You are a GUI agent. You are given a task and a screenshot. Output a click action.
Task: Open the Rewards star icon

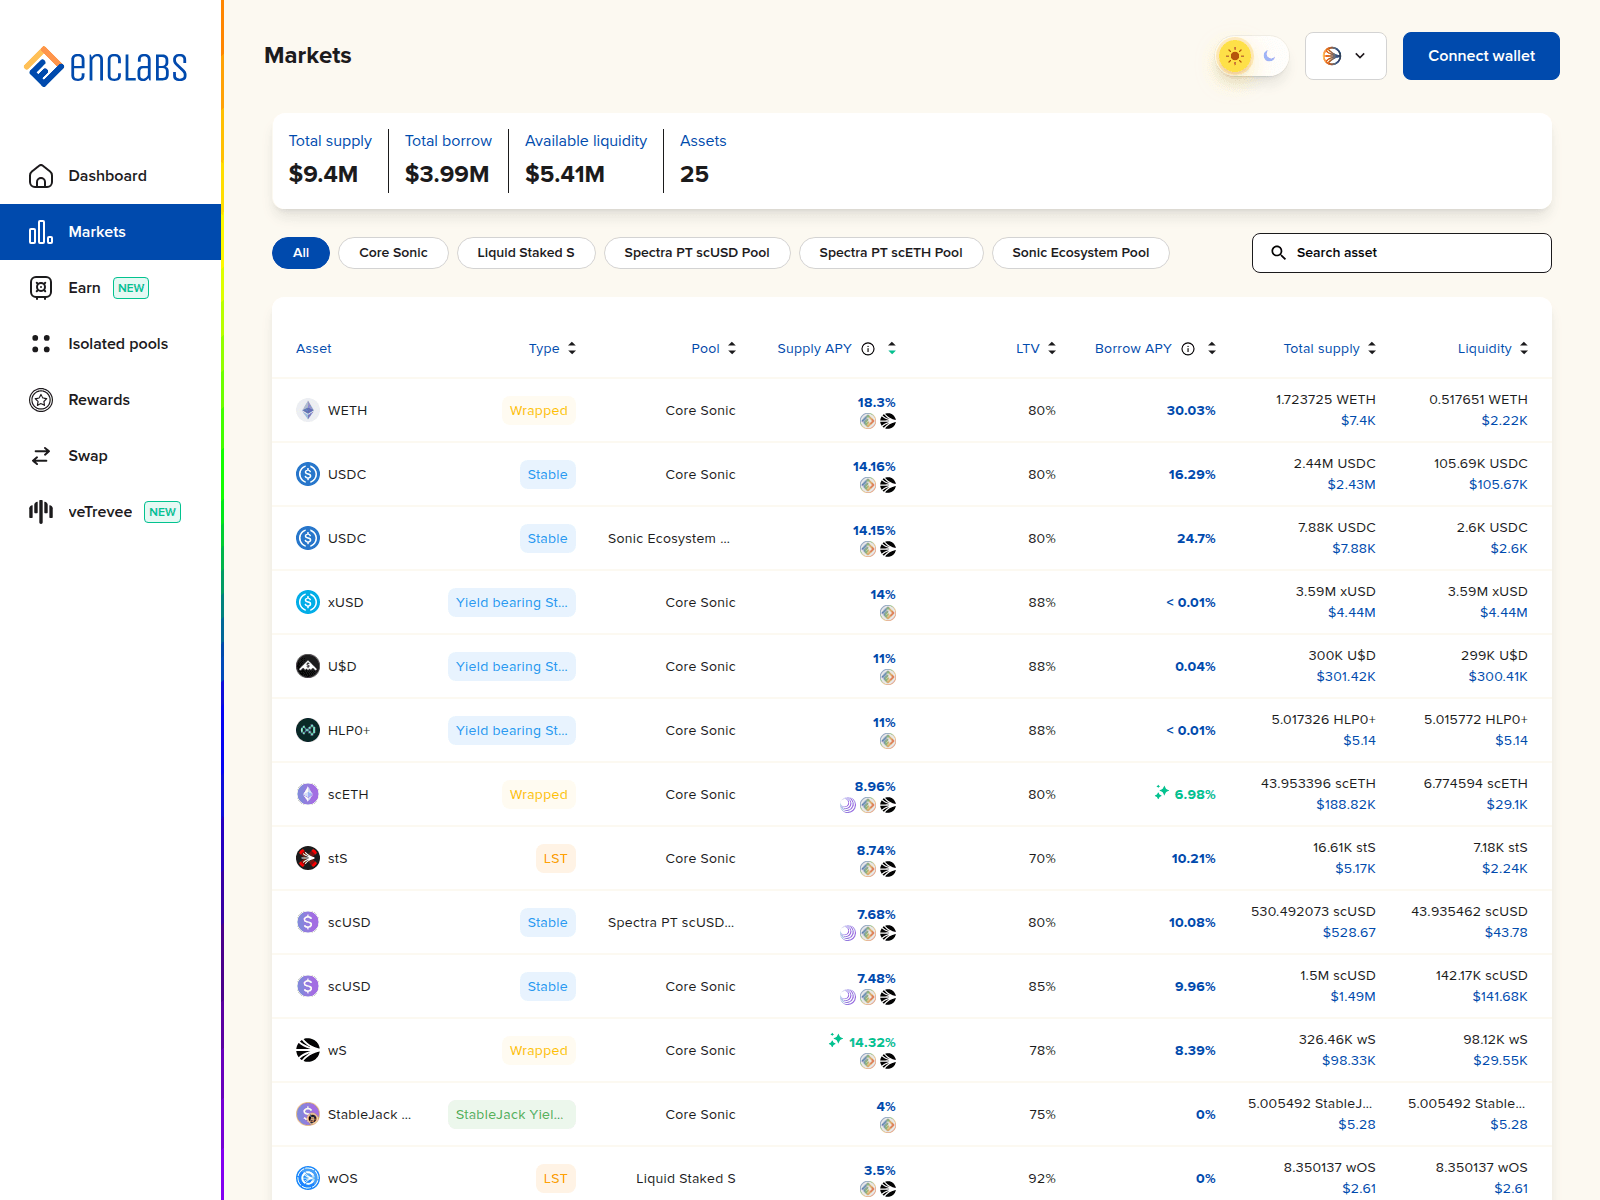tap(41, 400)
